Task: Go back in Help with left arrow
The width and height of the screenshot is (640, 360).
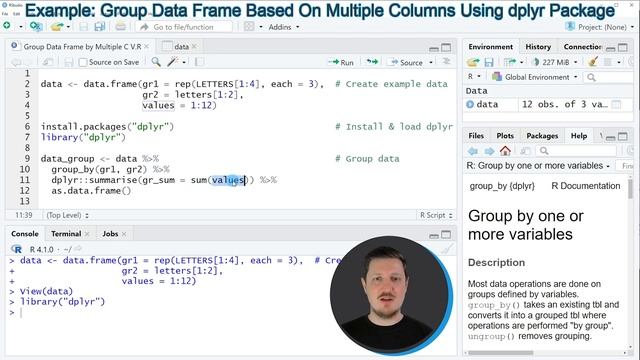Action: coord(473,151)
